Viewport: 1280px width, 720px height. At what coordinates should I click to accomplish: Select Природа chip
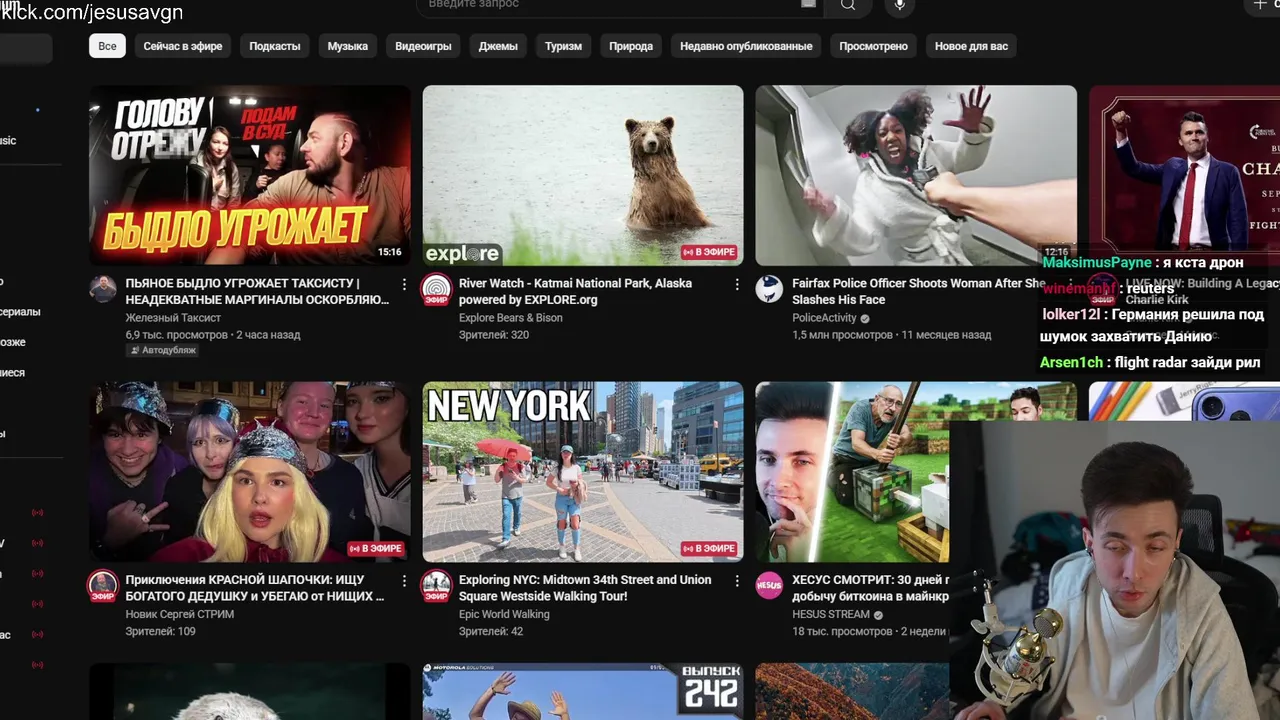631,46
